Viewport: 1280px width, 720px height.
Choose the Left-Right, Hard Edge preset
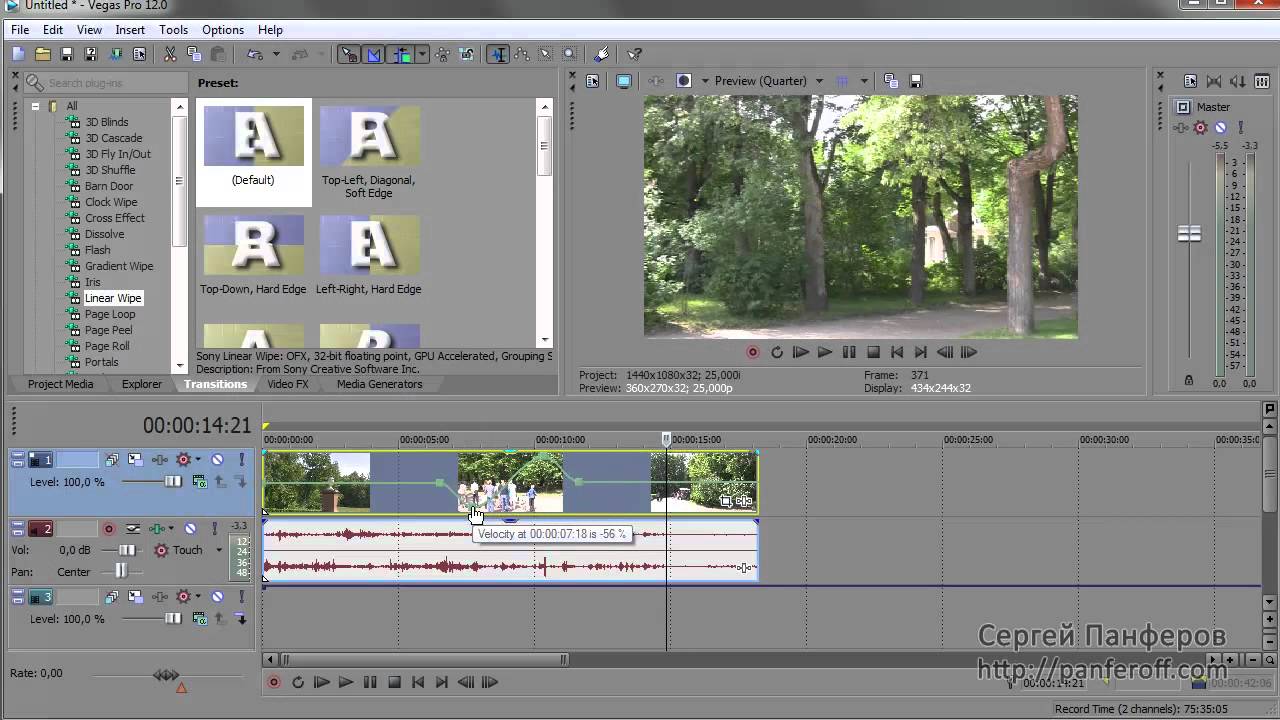tap(369, 245)
